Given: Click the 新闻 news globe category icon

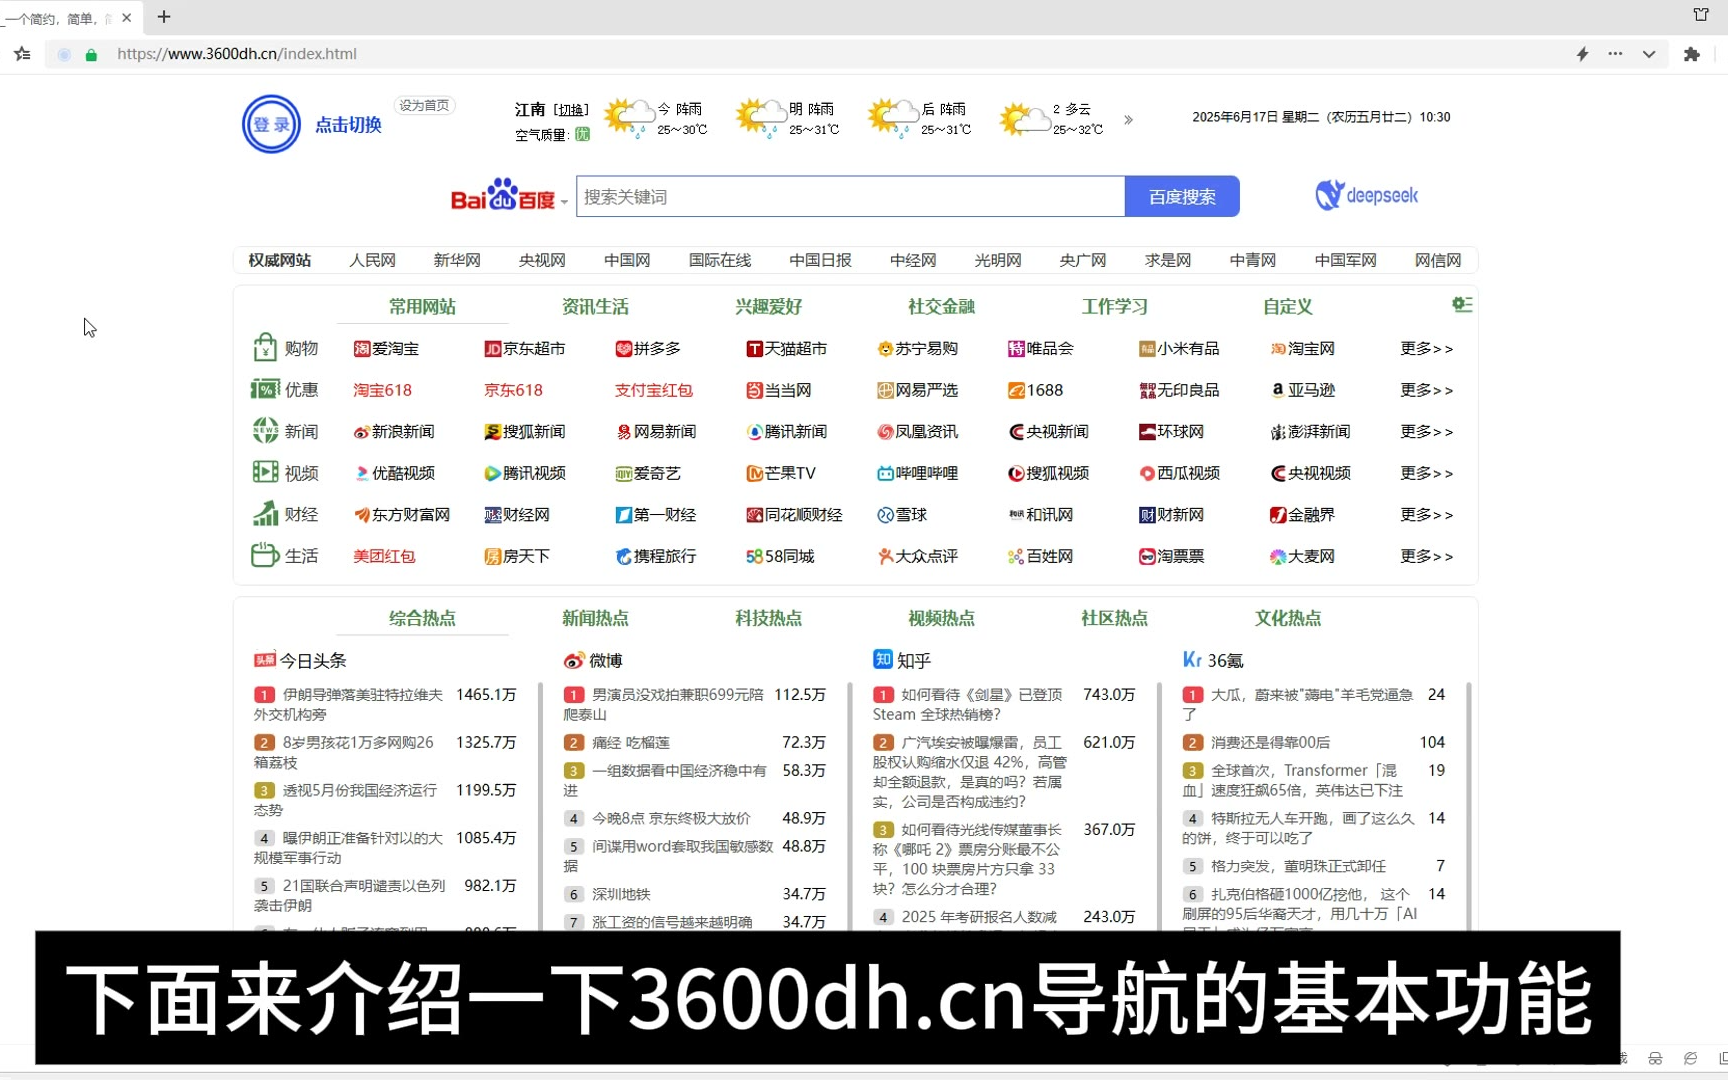Looking at the screenshot, I should [x=265, y=431].
